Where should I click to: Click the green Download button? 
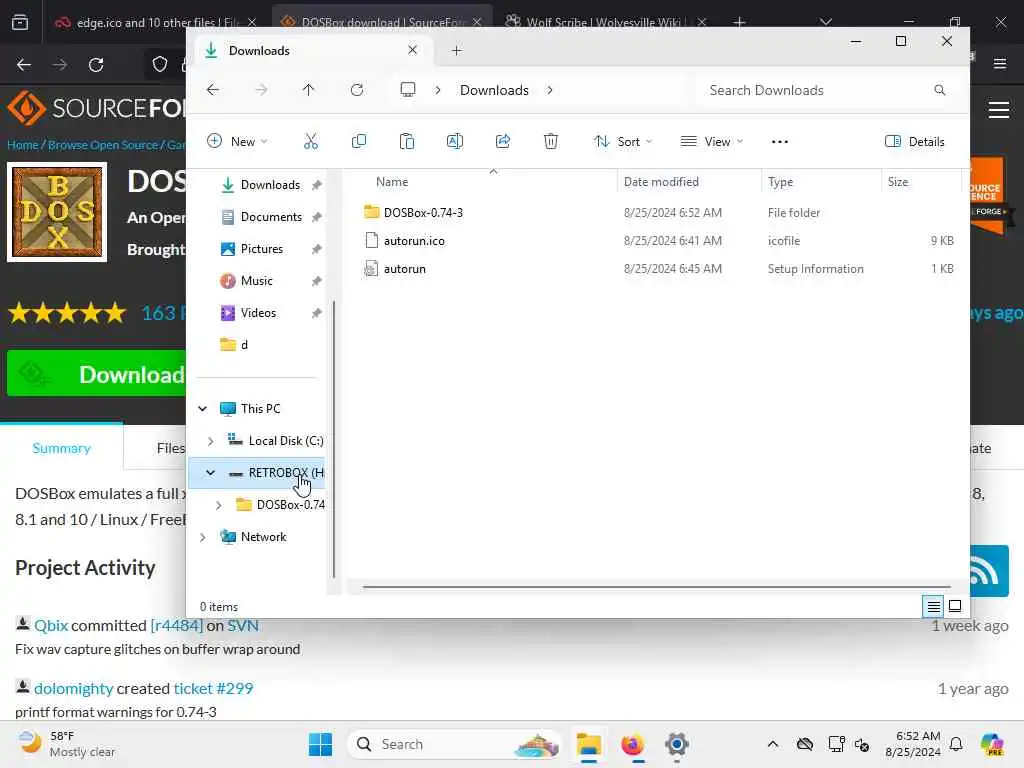point(98,374)
